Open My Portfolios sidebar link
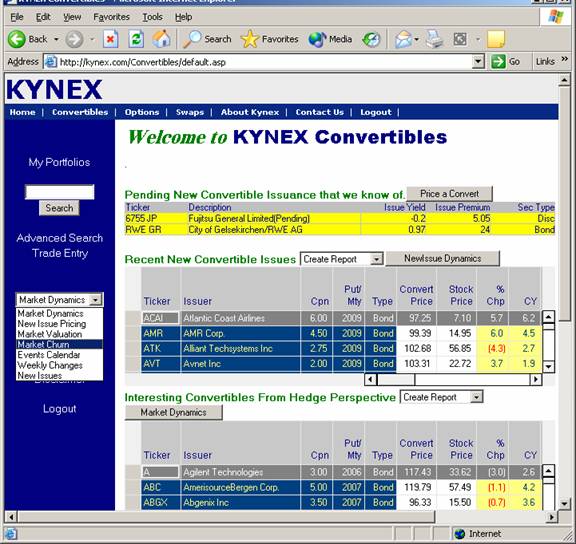The width and height of the screenshot is (576, 544). point(59,162)
